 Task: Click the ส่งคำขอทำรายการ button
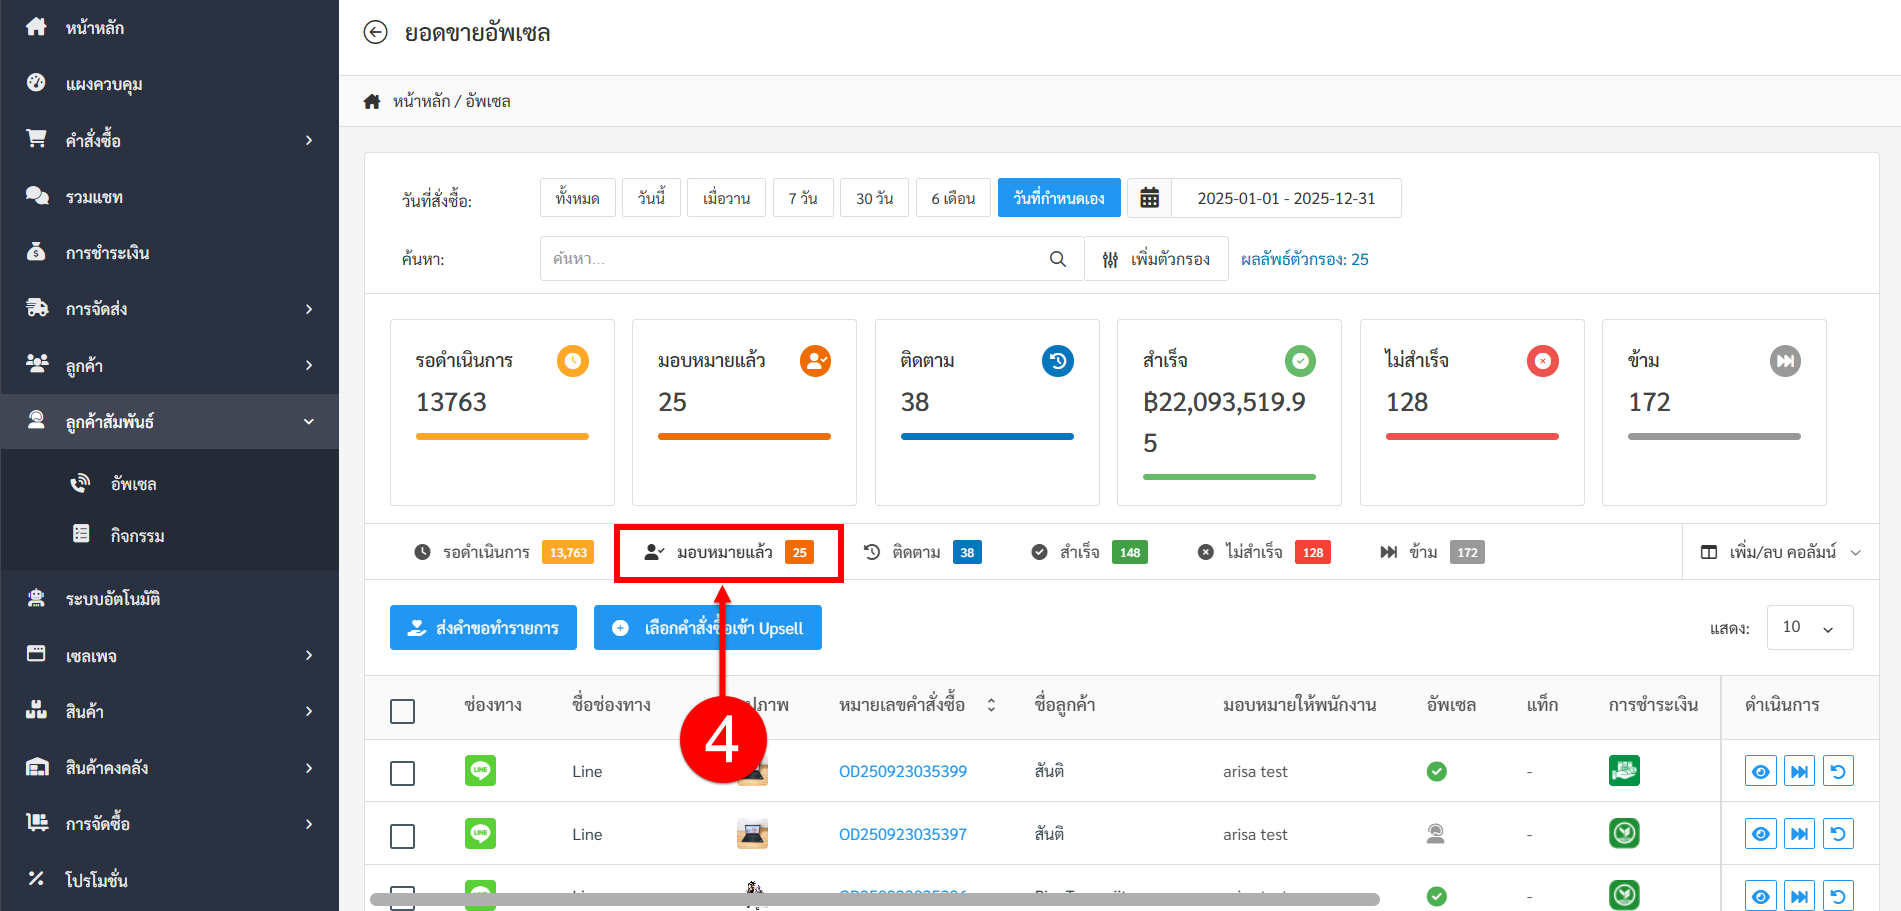click(x=483, y=628)
